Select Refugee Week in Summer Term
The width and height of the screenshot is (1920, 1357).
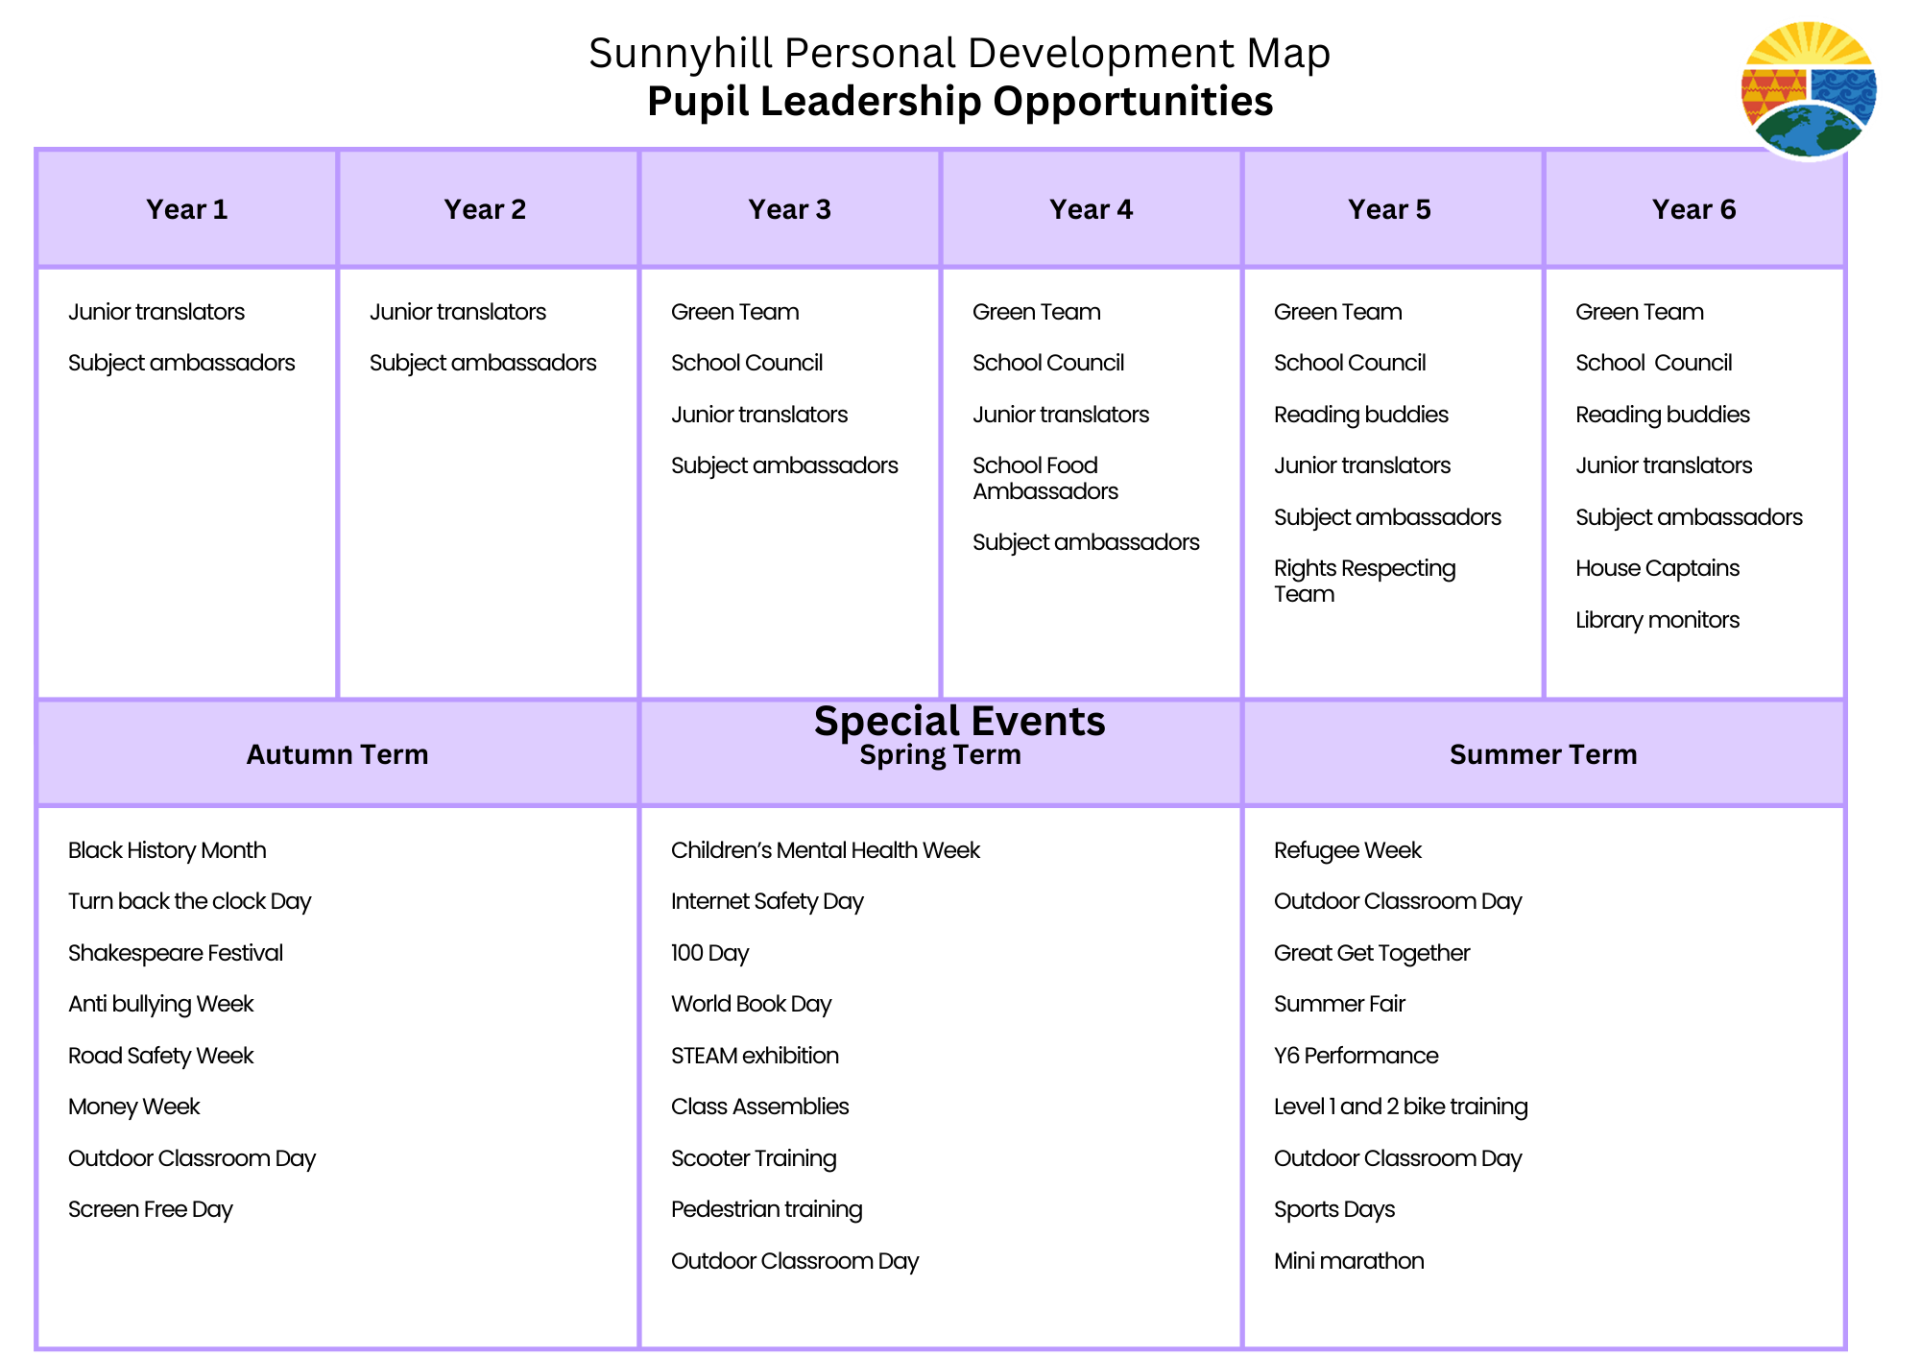[1347, 850]
